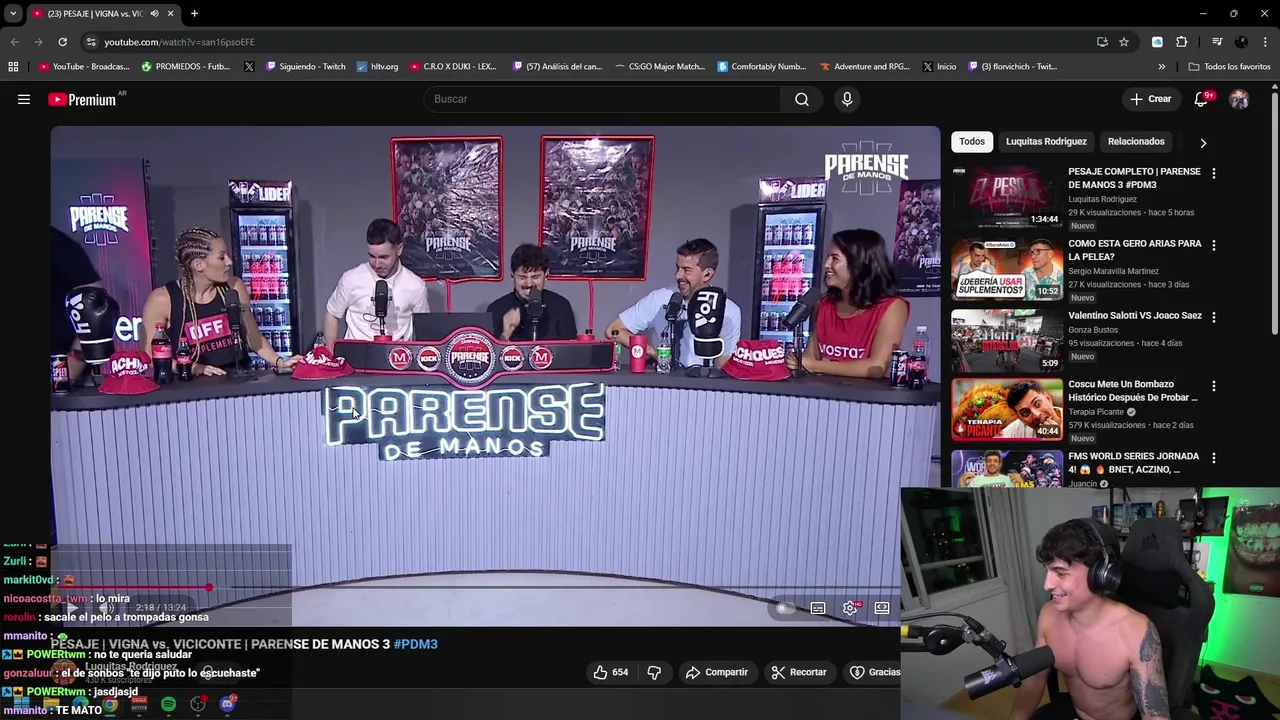Share the video with Compartir
Screen dimensions: 1280x720
pos(716,672)
